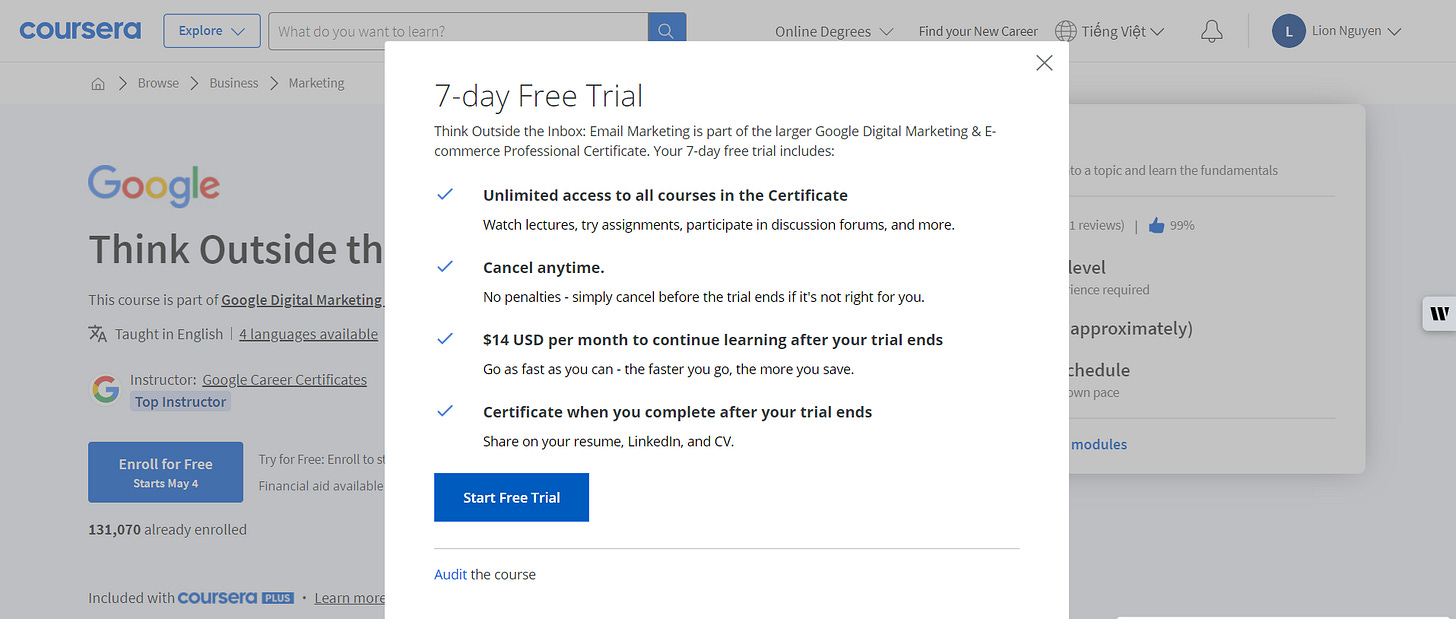Click the Top Instructor badge
The image size is (1456, 619).
click(181, 402)
